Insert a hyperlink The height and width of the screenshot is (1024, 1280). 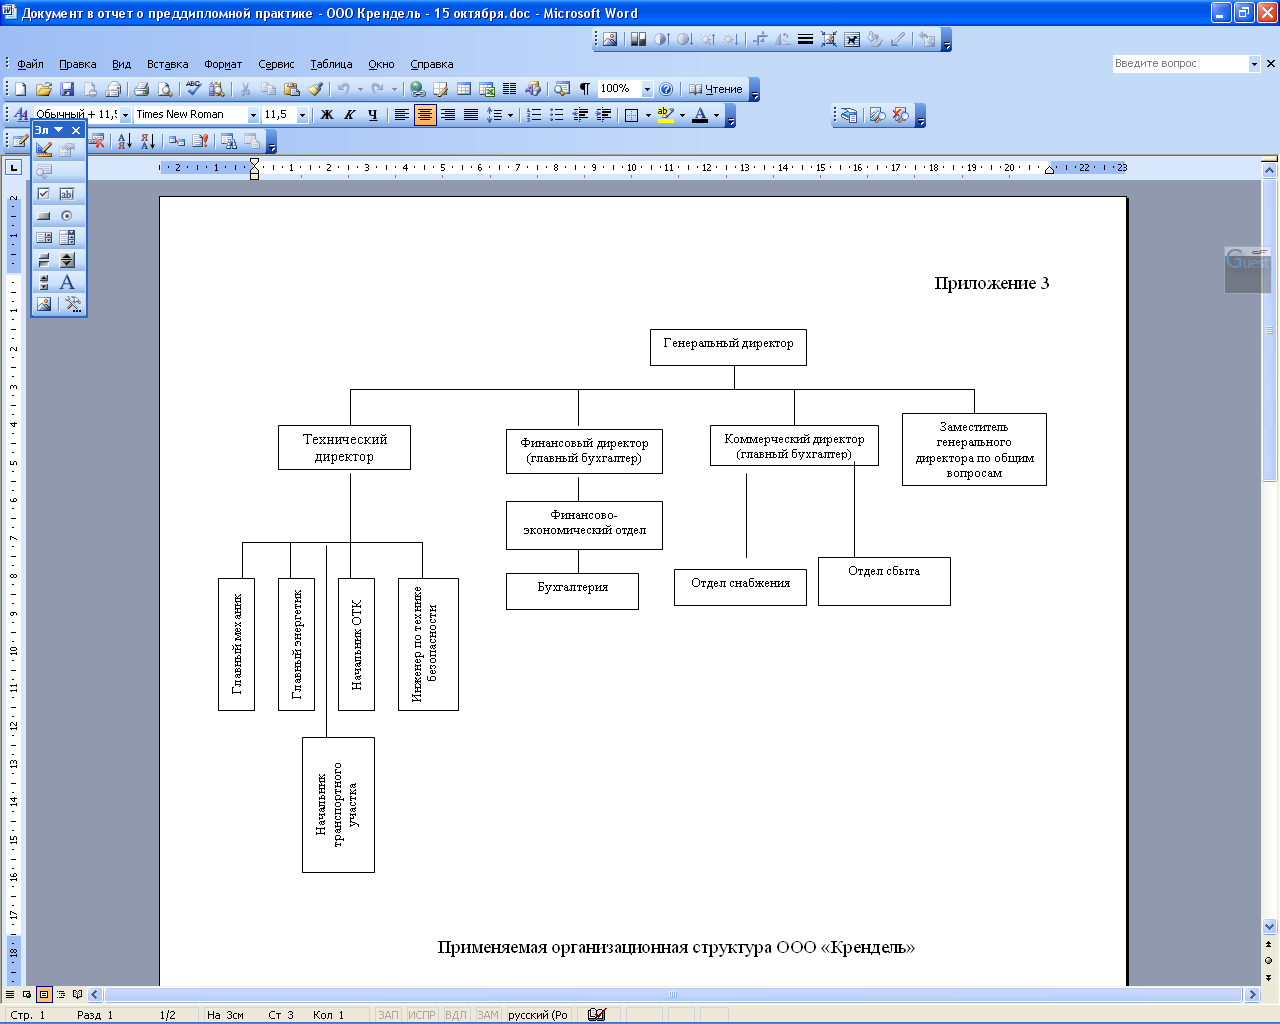point(417,89)
